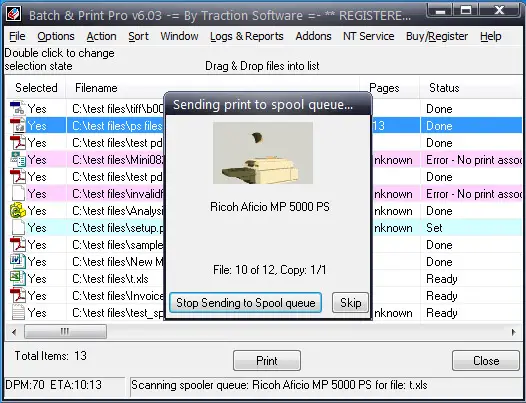Click the Word document icon for New M file

(18, 261)
